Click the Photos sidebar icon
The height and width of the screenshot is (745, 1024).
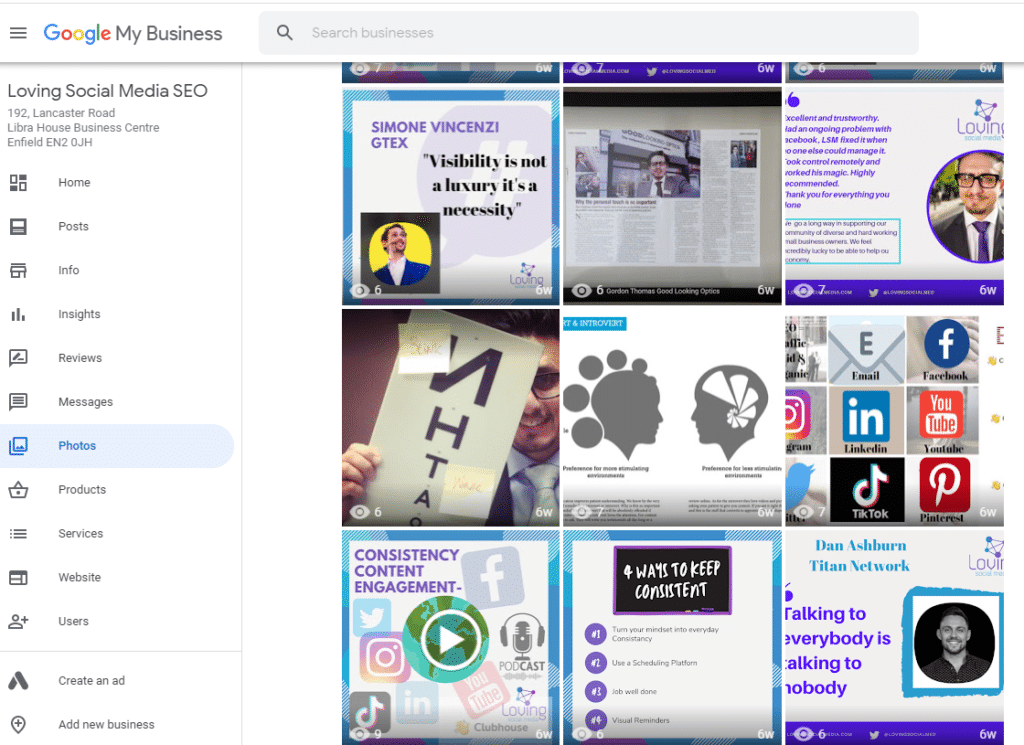click(x=18, y=446)
